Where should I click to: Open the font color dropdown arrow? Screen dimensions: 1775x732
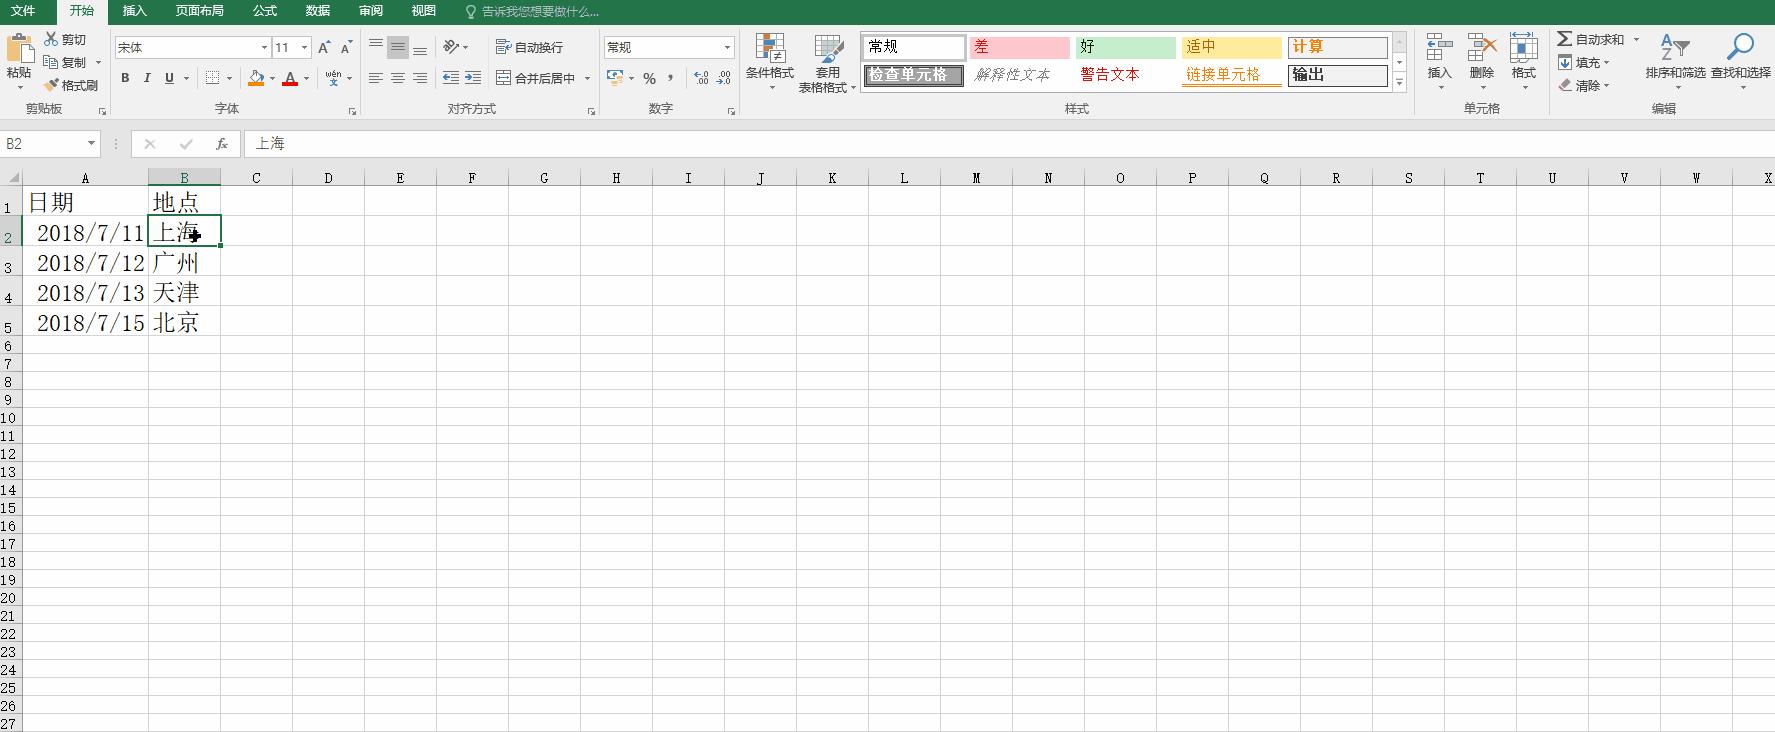306,78
